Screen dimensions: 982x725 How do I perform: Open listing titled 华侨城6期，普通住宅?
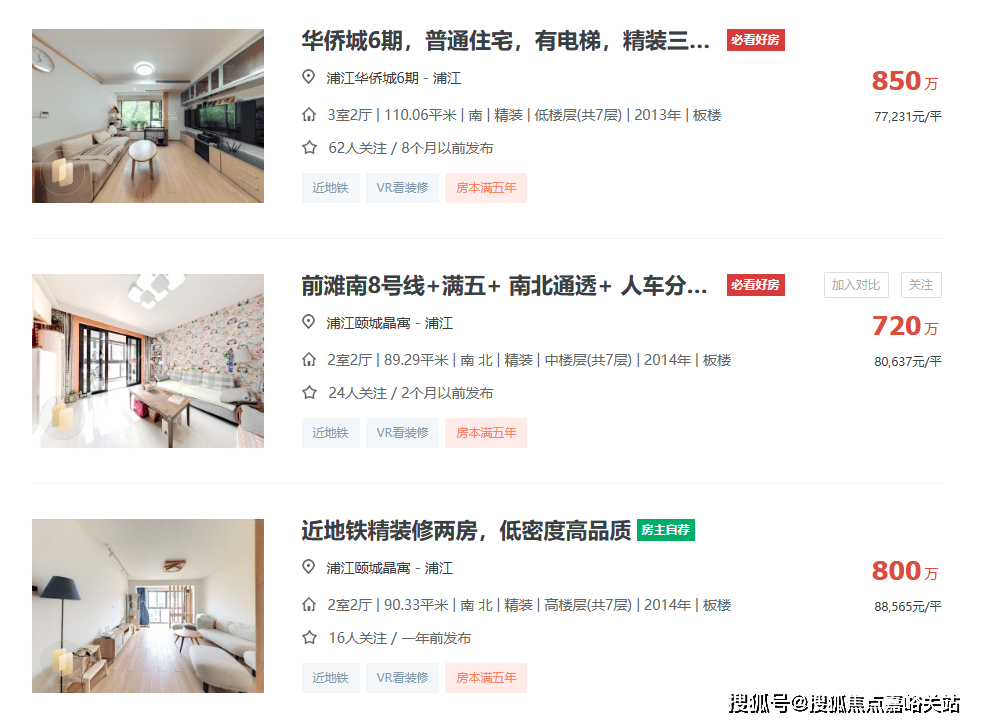click(505, 41)
